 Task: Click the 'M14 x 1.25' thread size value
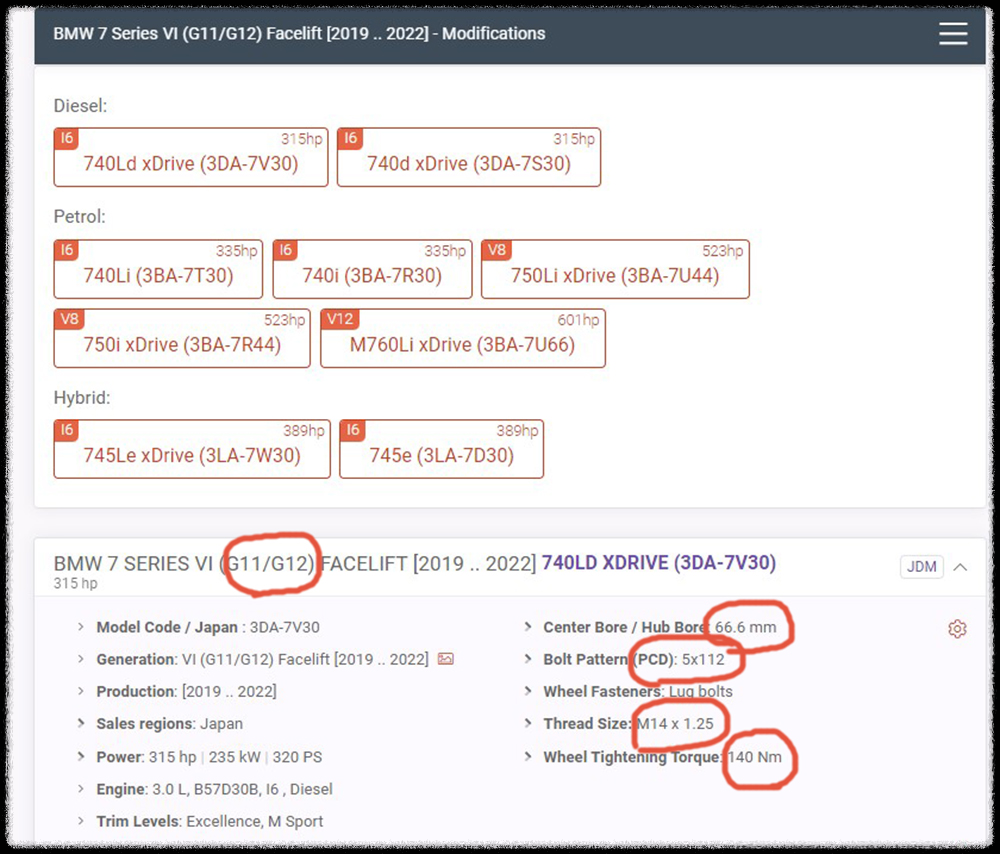click(675, 723)
